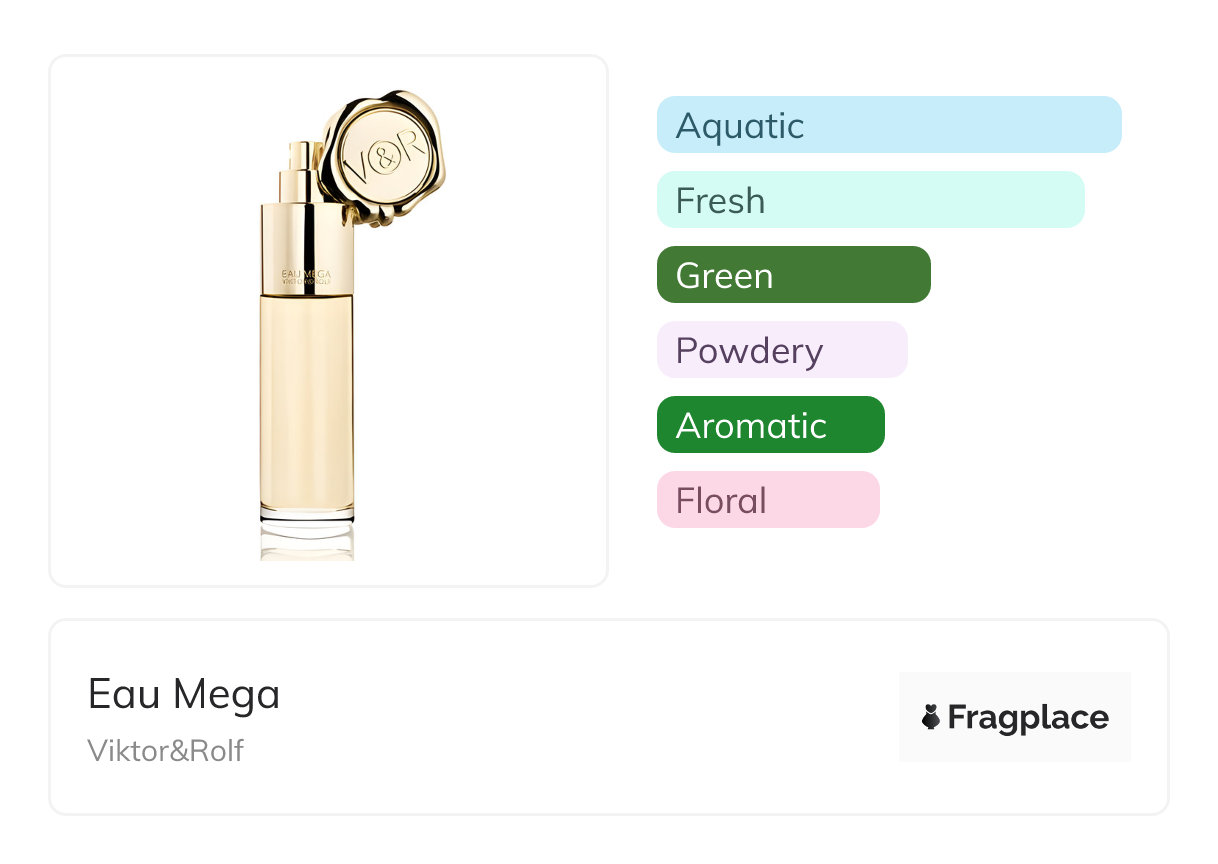This screenshot has width=1218, height=864.
Task: Click the word Aquatic inside the blue bar
Action: pyautogui.click(x=740, y=126)
